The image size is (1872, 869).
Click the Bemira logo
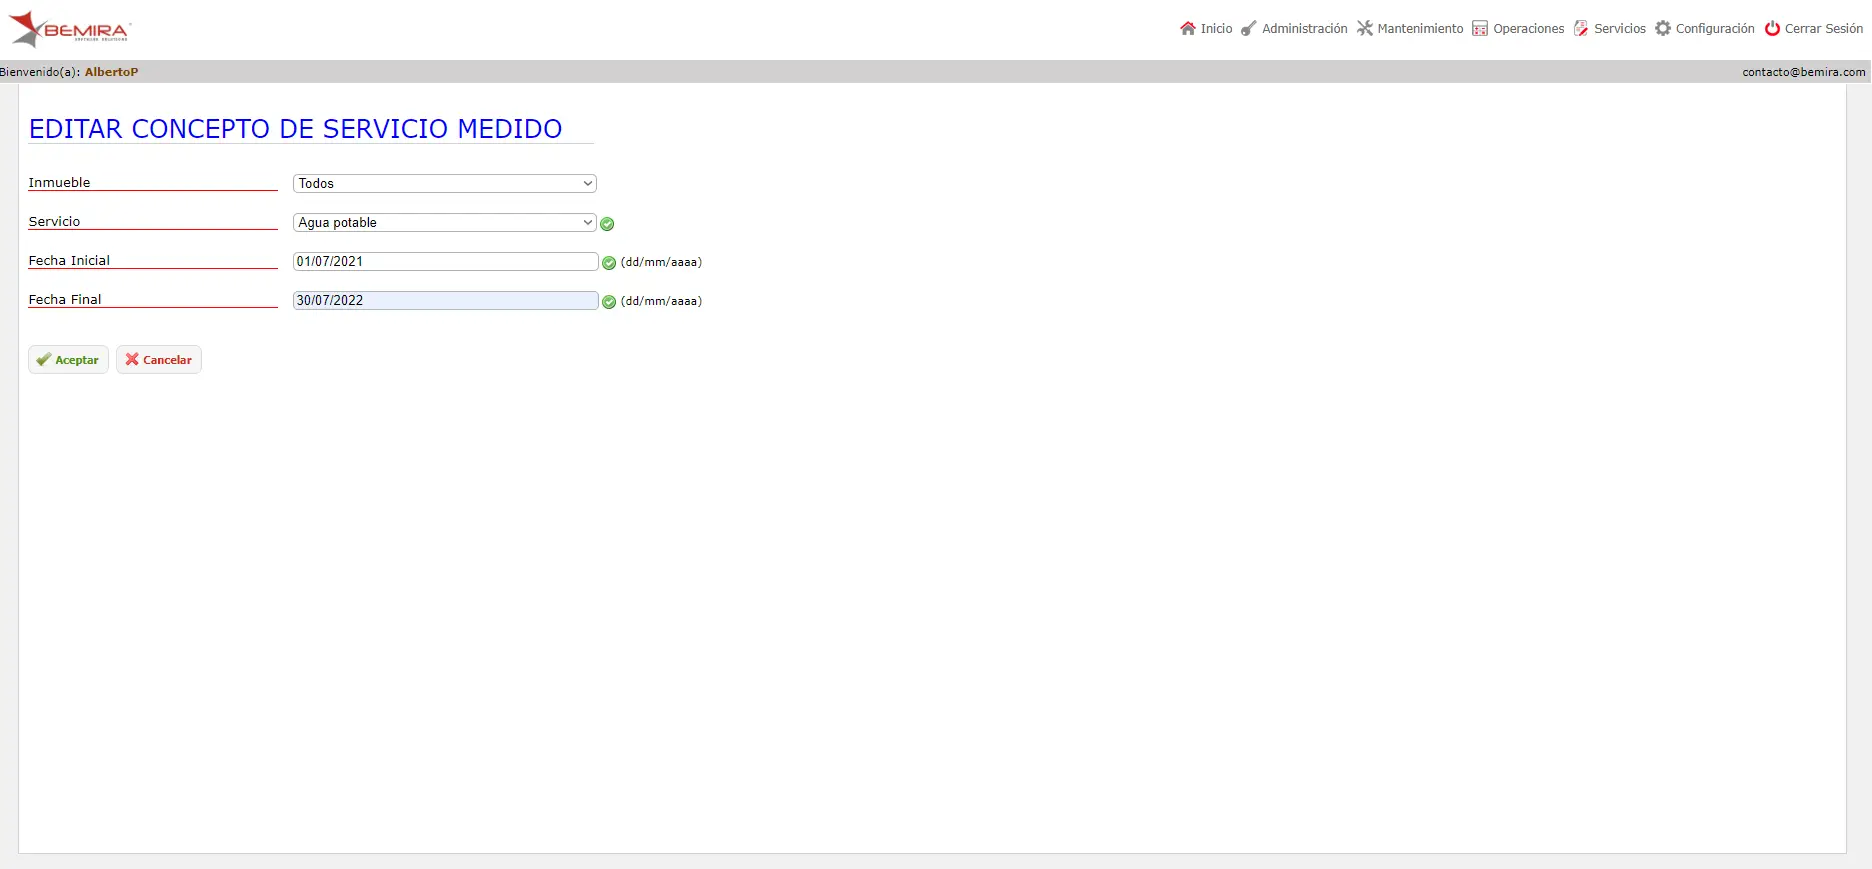(70, 29)
